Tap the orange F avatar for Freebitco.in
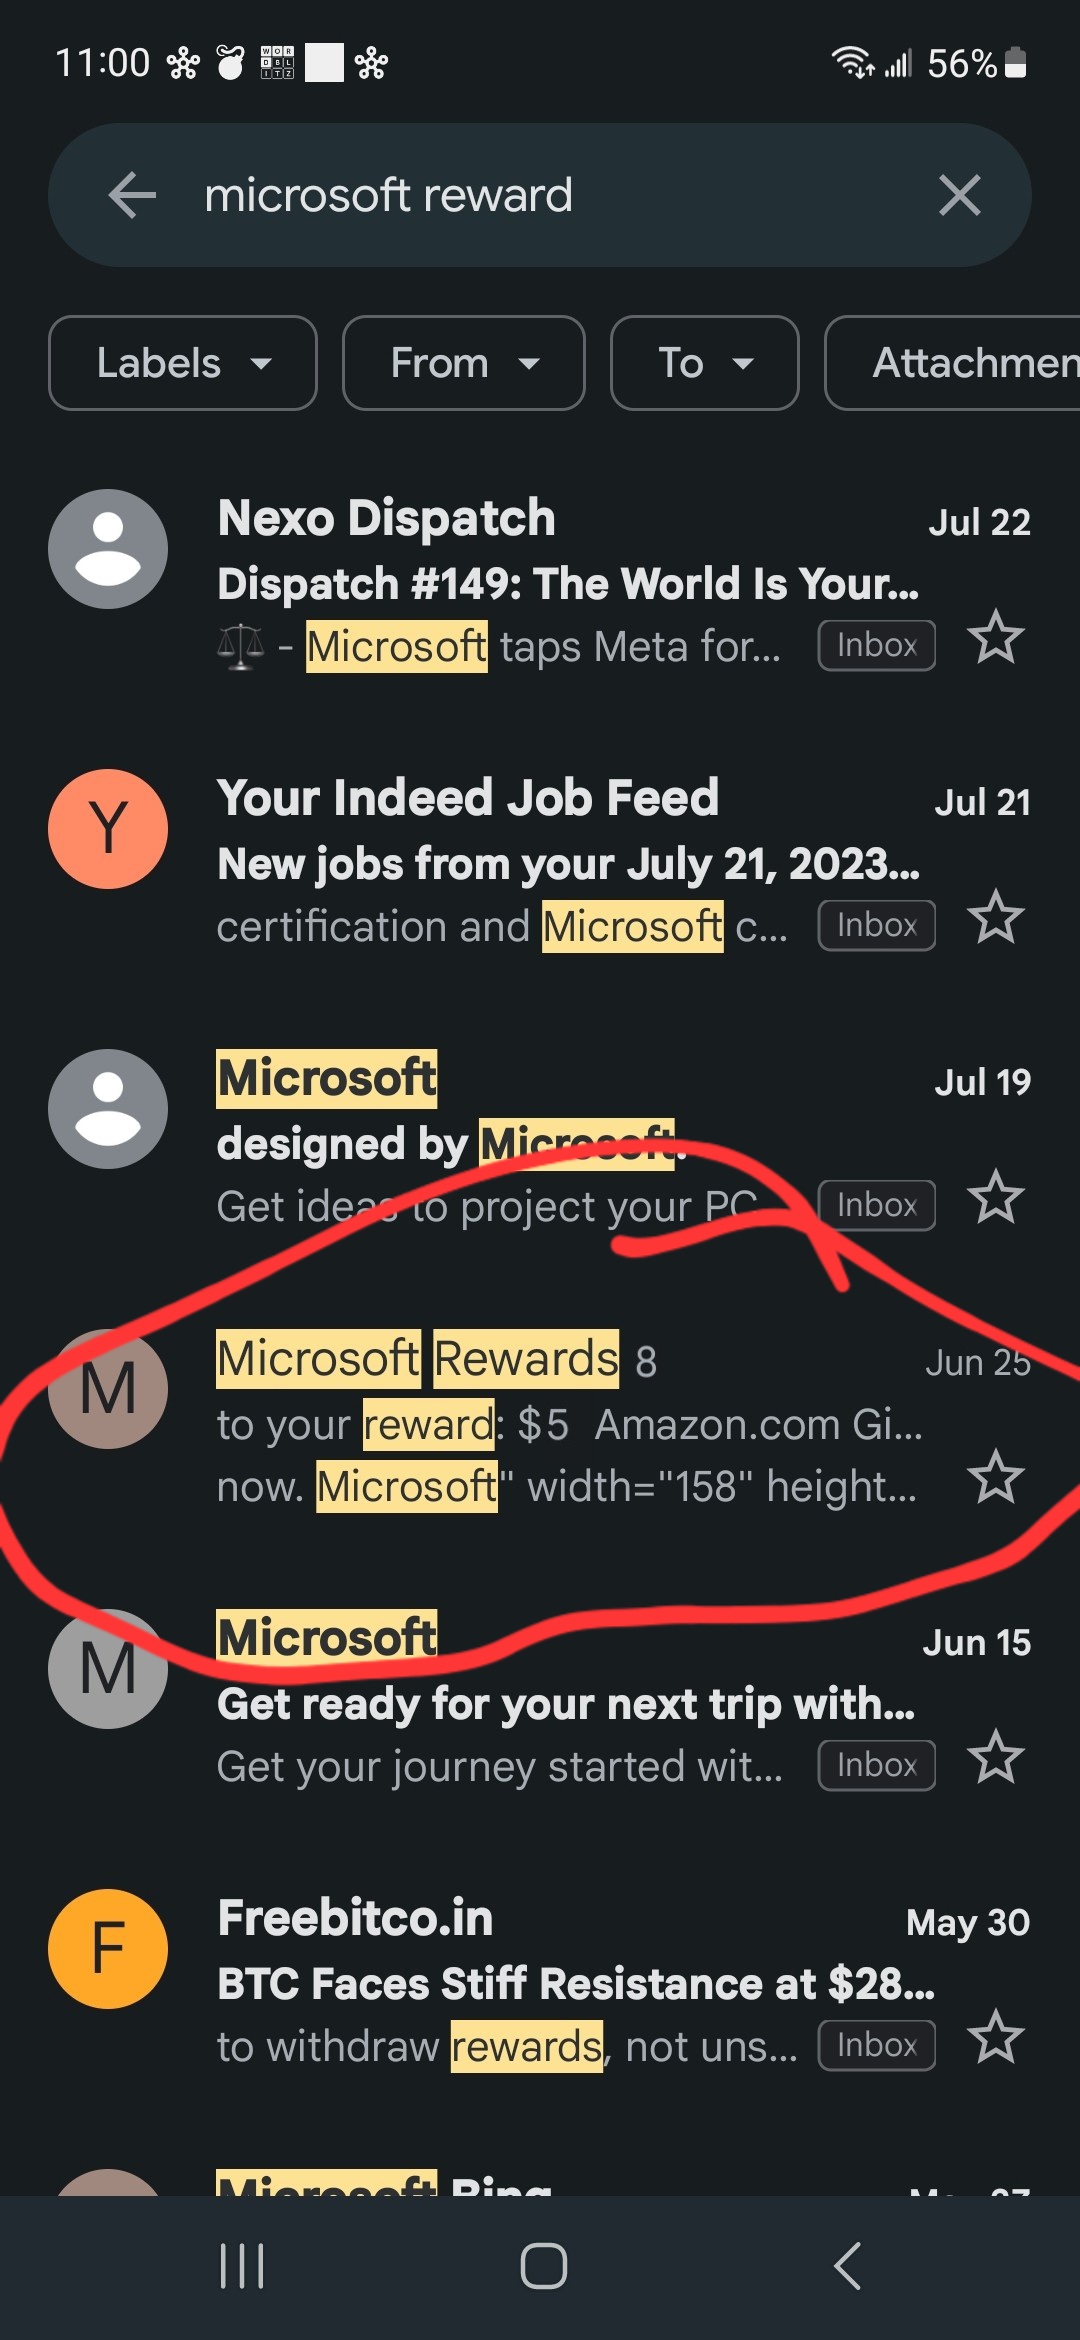This screenshot has width=1080, height=2340. (x=108, y=1949)
